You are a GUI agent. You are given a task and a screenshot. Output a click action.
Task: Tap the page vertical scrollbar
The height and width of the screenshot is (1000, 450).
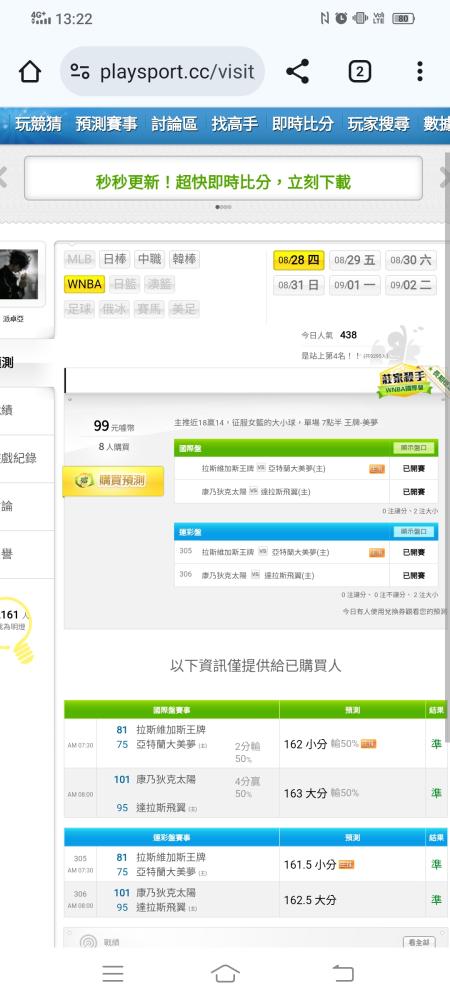[447, 446]
